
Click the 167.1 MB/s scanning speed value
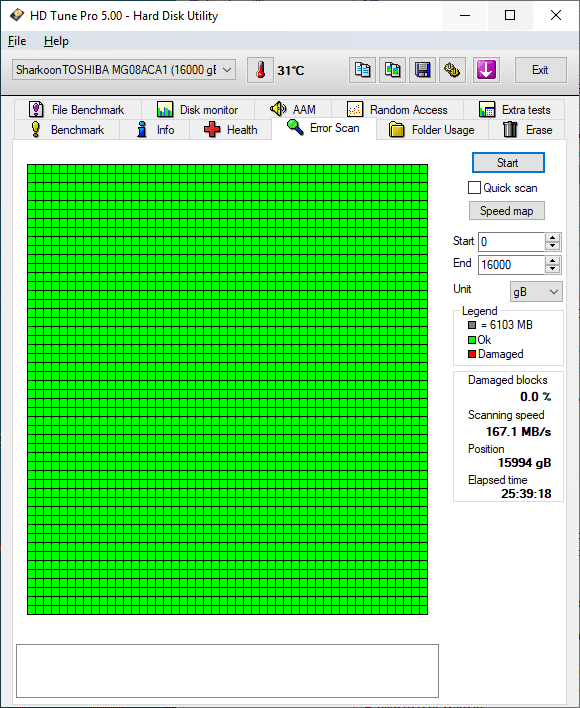(x=519, y=432)
